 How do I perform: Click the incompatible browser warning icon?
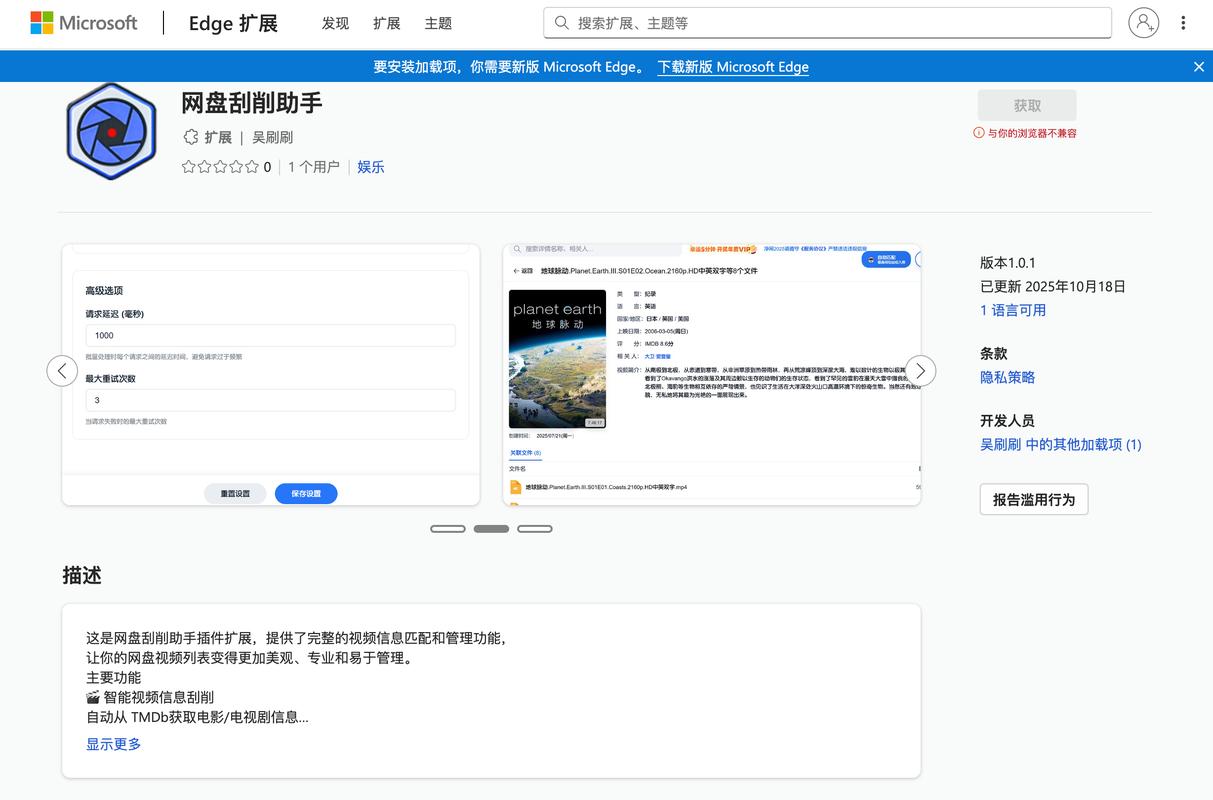(979, 133)
